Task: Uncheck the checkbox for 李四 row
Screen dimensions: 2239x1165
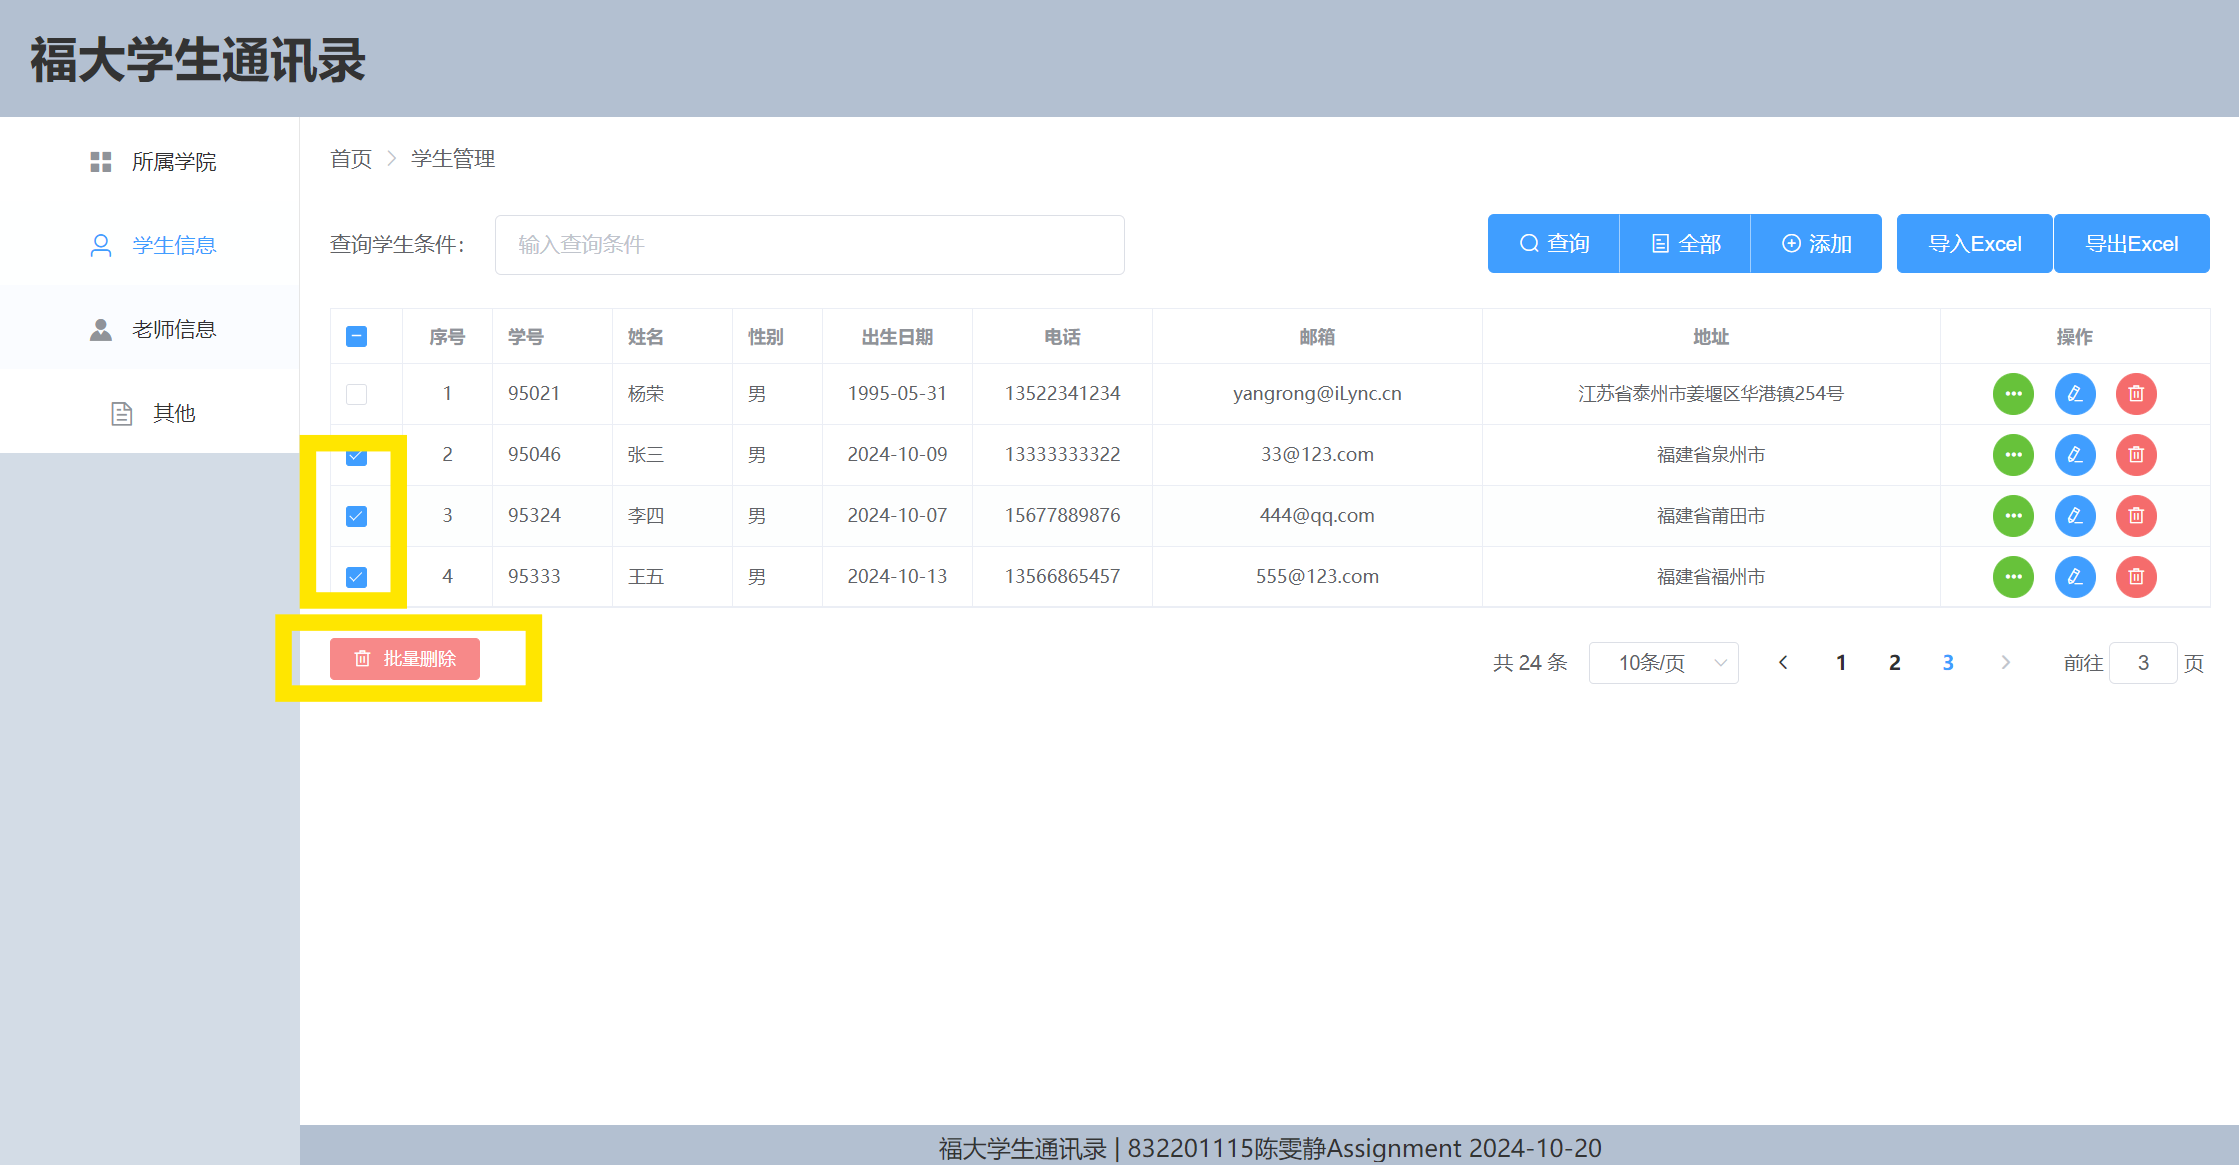Action: (356, 516)
